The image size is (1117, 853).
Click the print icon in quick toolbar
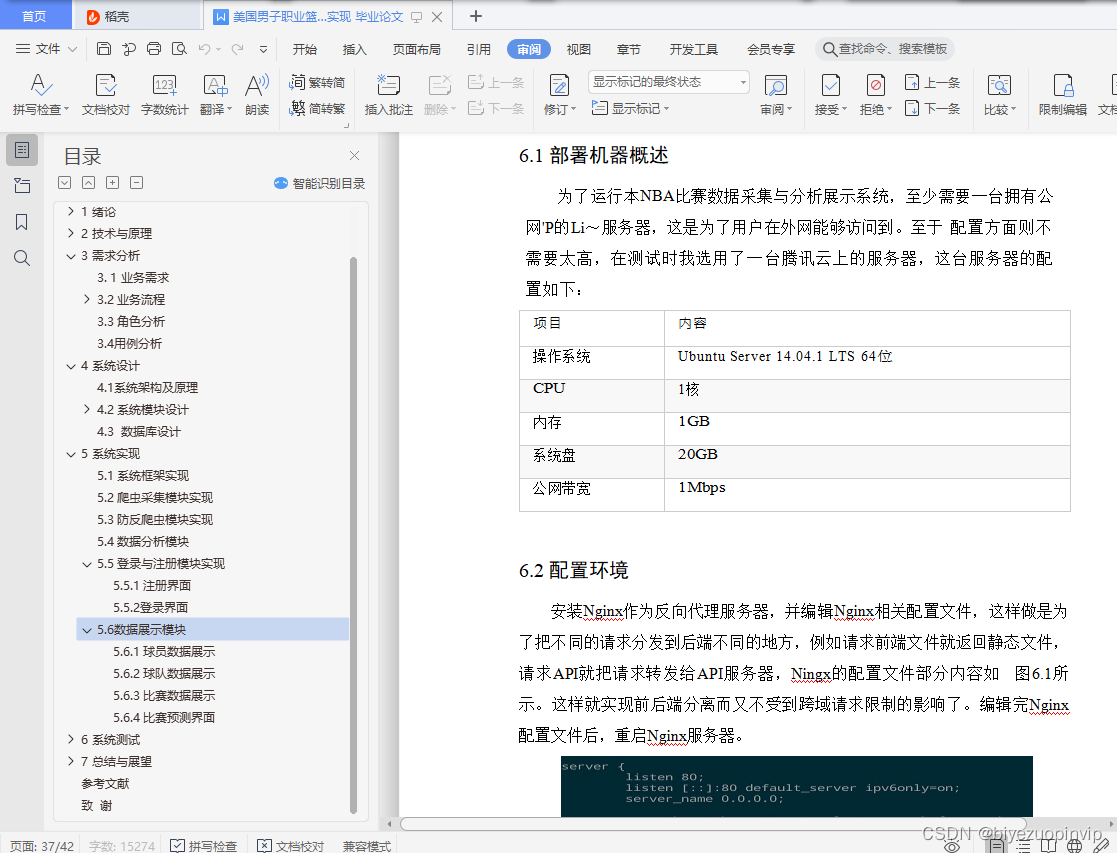tap(154, 49)
